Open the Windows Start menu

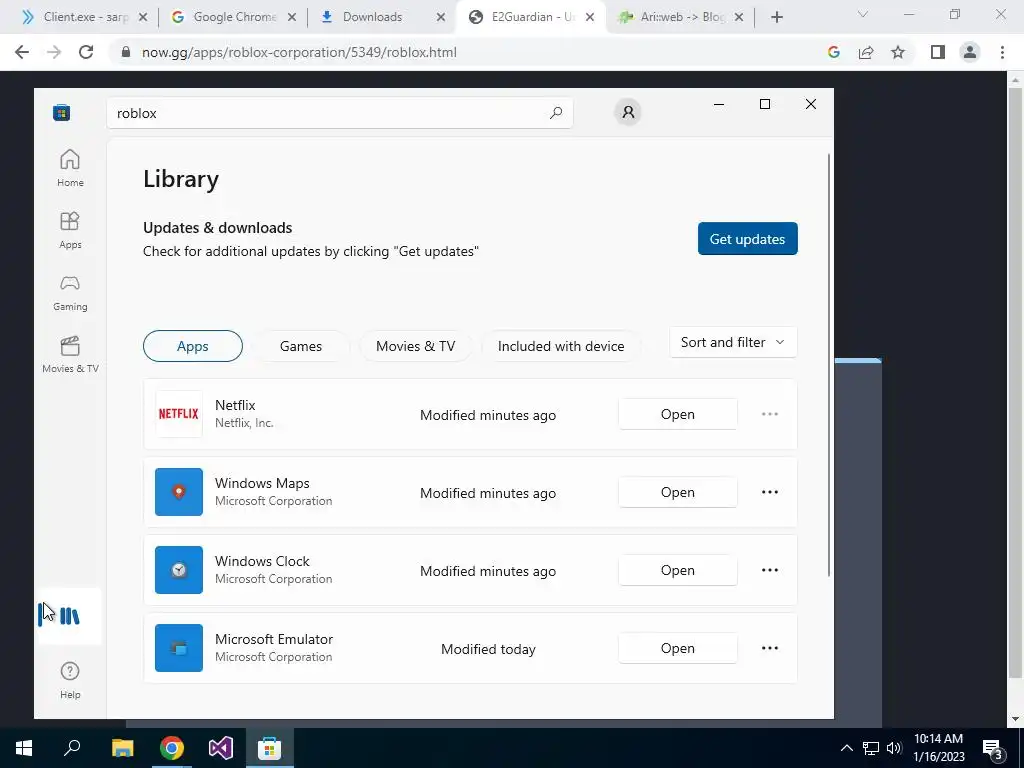coord(24,748)
